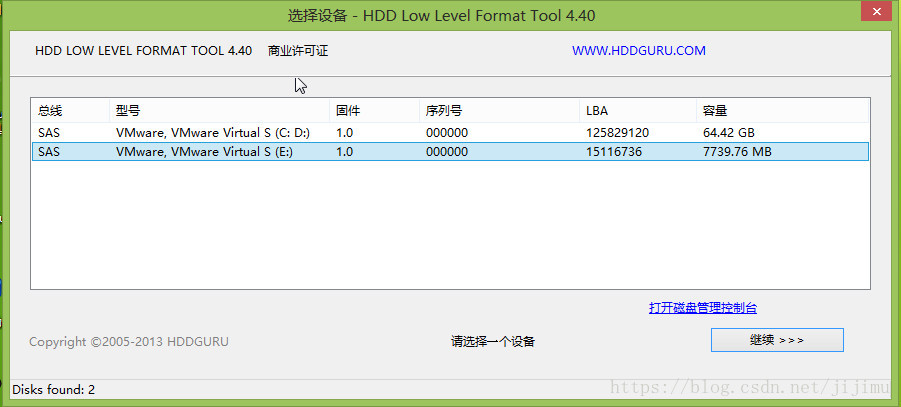Click the 序列号 column header

point(499,110)
